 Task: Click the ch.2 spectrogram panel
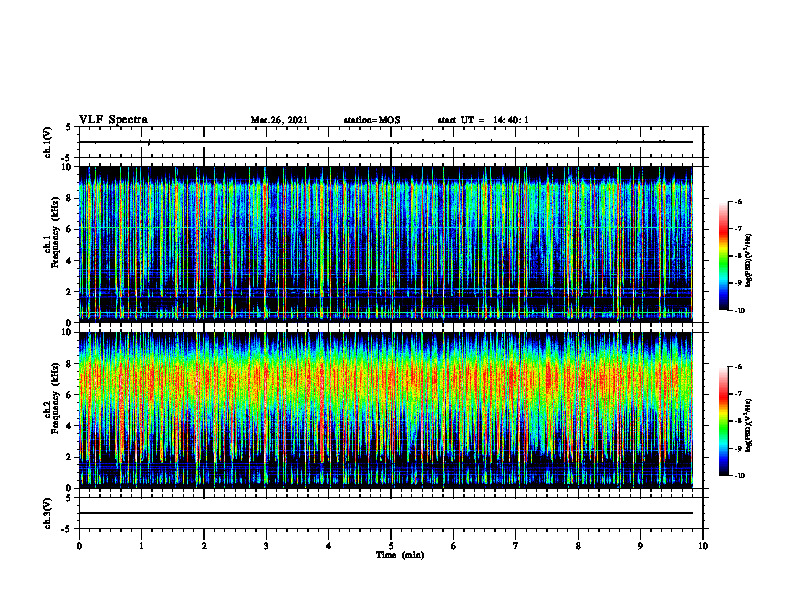(386, 410)
